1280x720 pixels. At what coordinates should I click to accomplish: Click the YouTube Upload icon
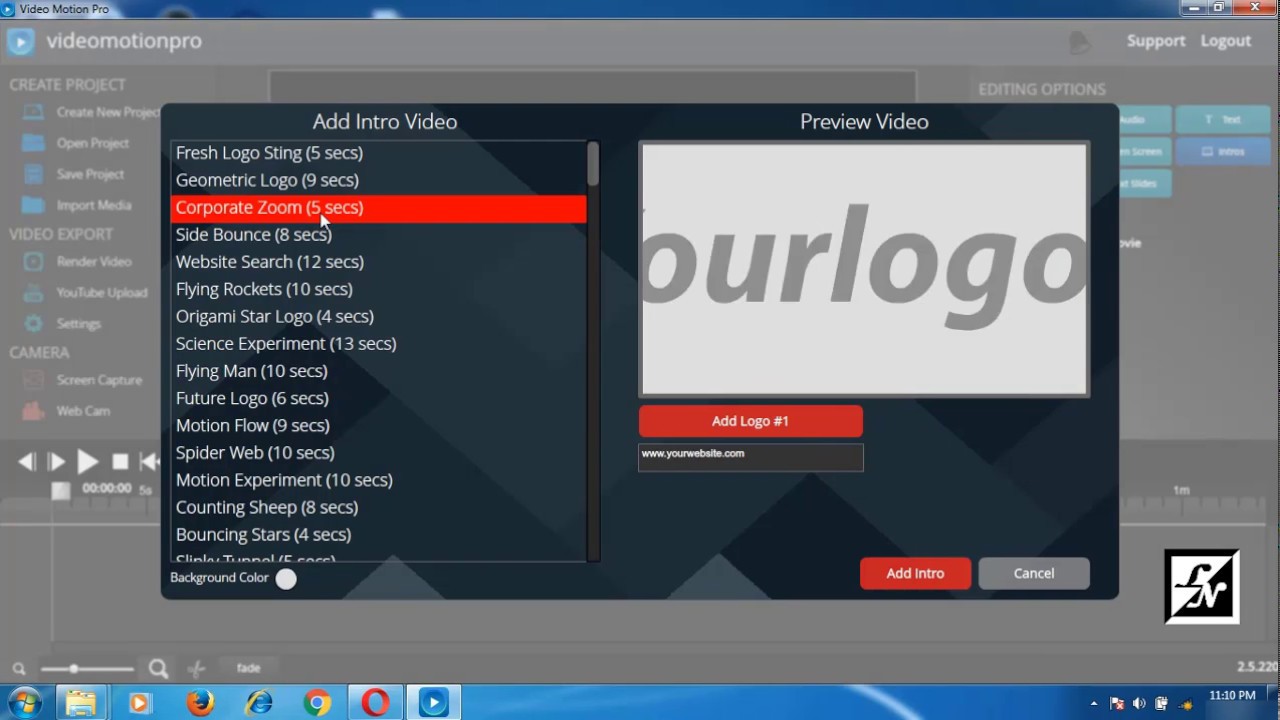34,293
